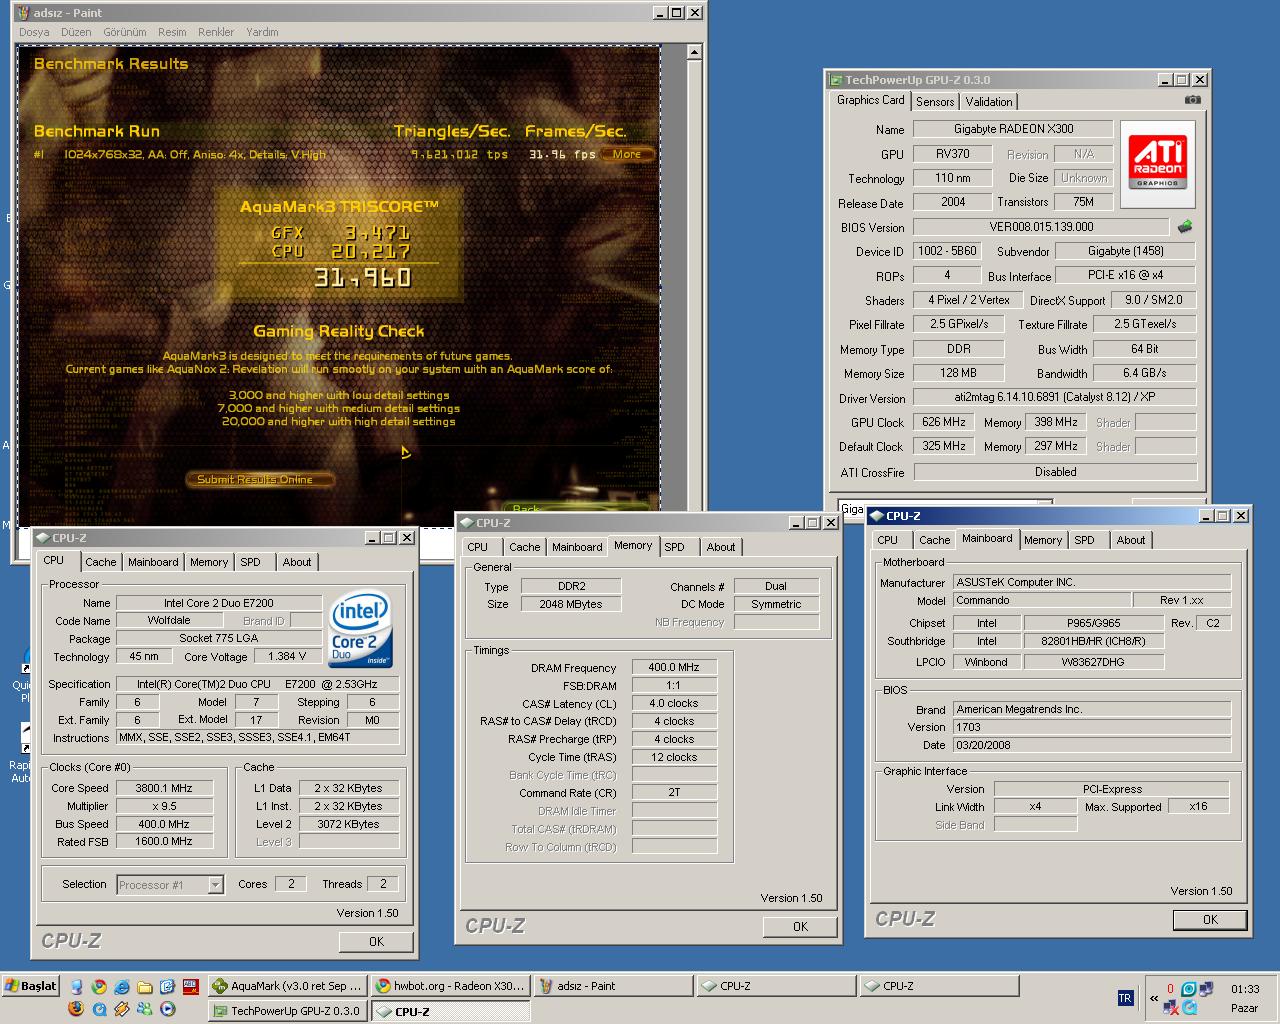Select the Graphics Card tab in GPU-Z
Image resolution: width=1280 pixels, height=1024 pixels.
[870, 100]
